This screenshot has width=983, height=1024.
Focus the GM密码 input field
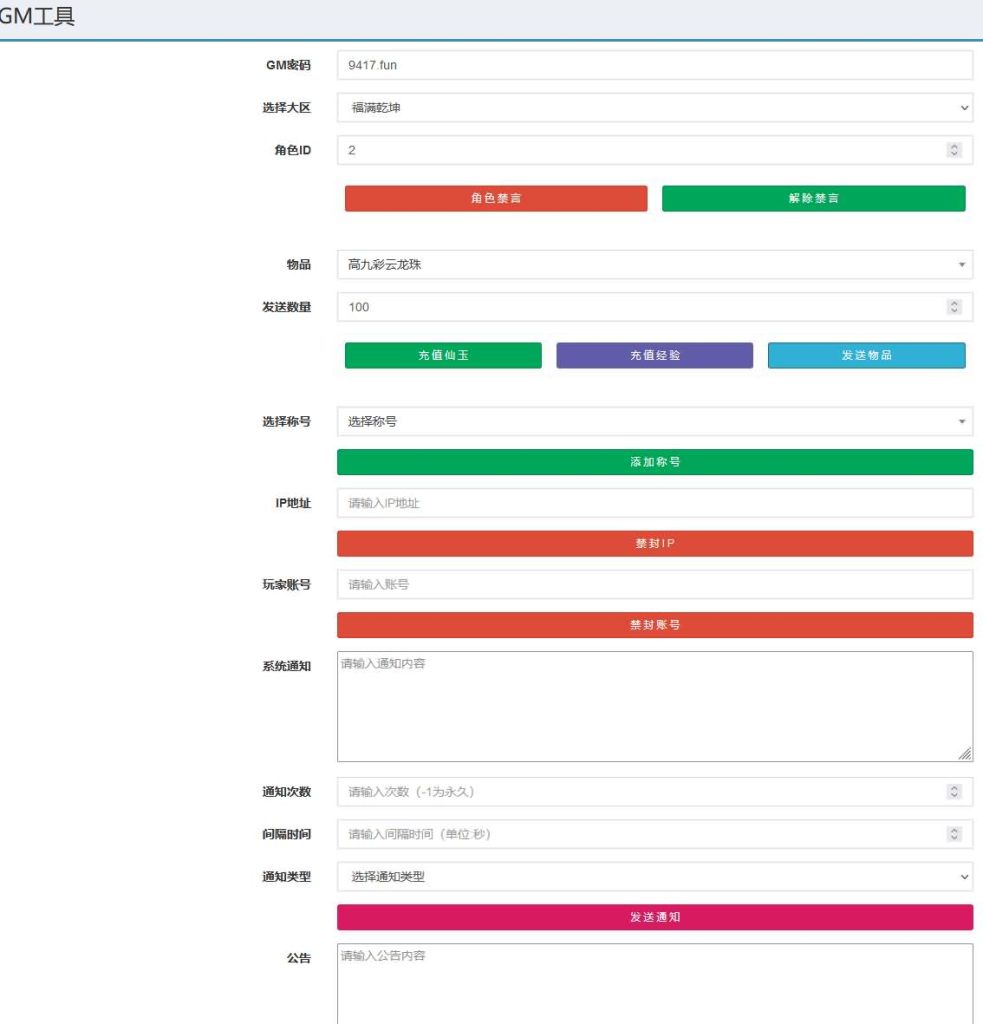pos(654,66)
